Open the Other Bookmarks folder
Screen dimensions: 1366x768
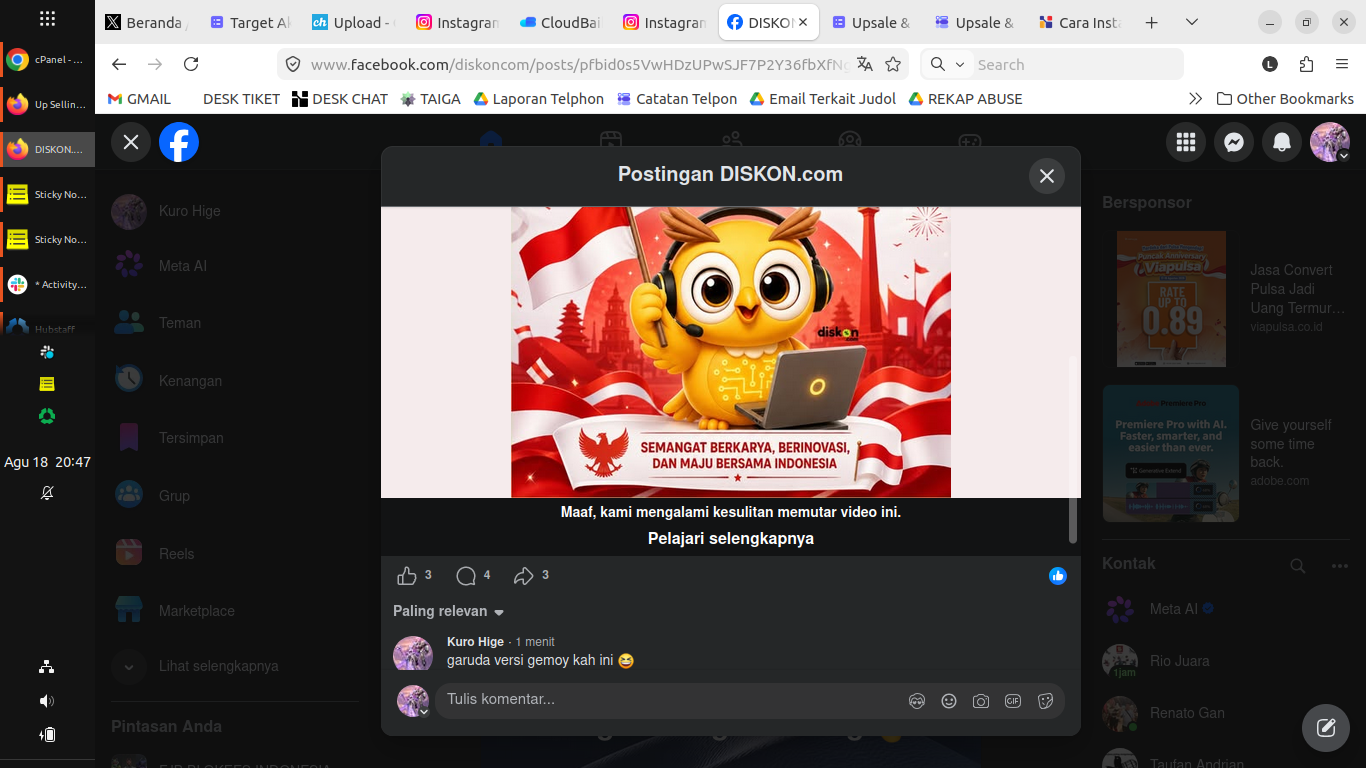click(1285, 99)
